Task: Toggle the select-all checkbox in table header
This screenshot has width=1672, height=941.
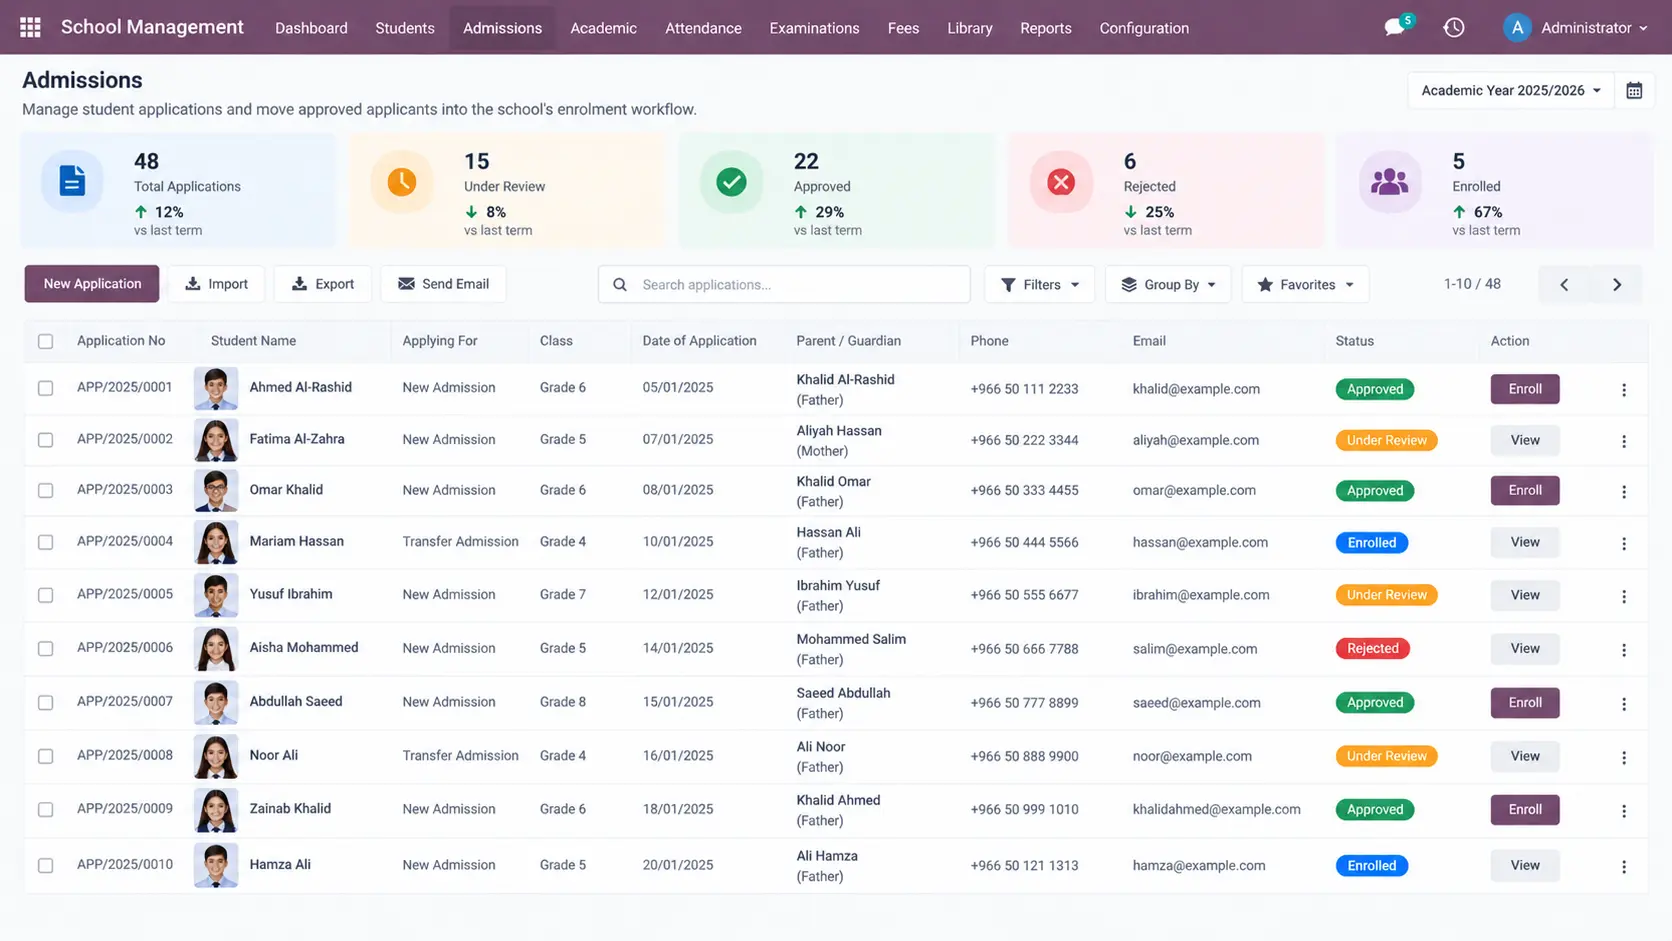Action: point(46,341)
